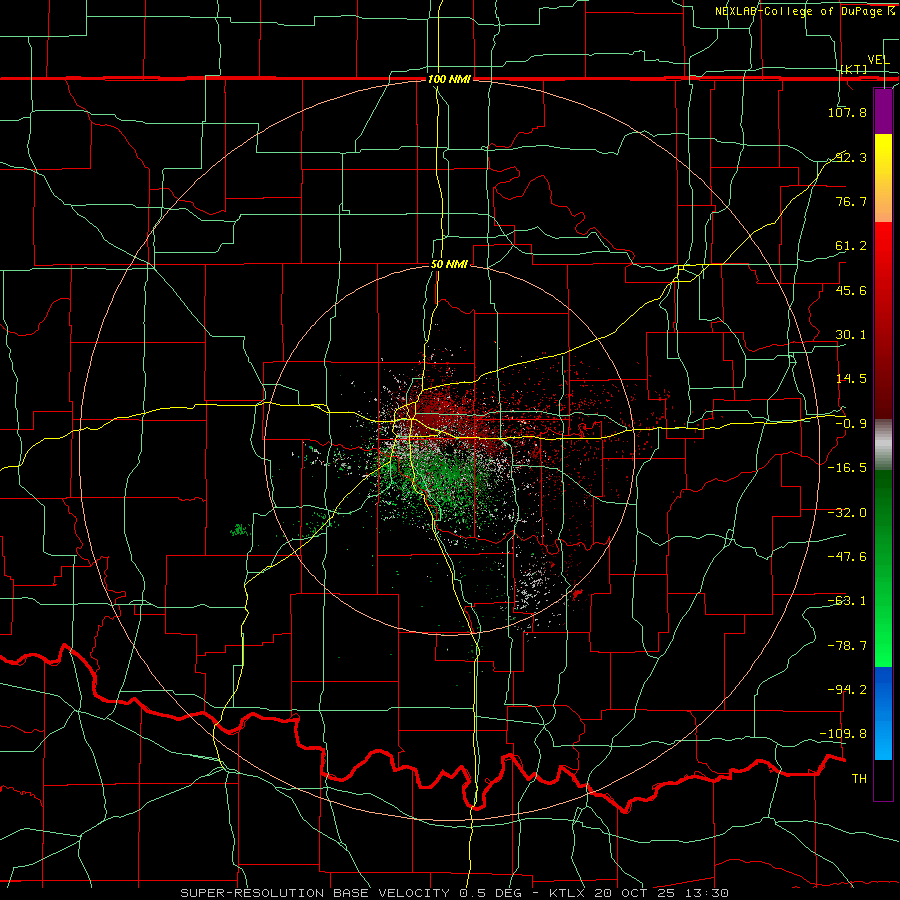Pick the blue segment of the velocity color bar
The image size is (900, 900).
[x=883, y=713]
